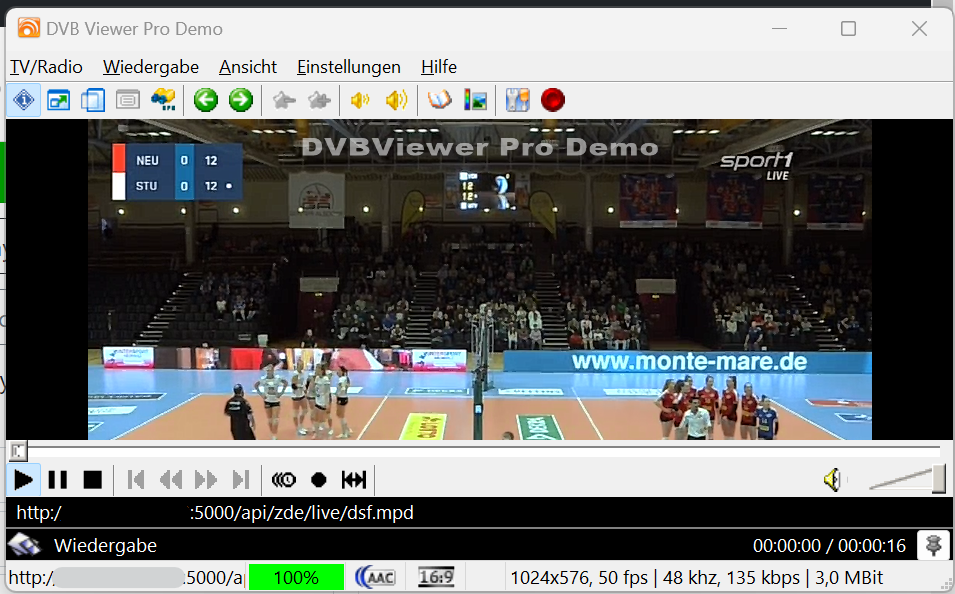Open the picture color settings icon
The height and width of the screenshot is (594, 955).
(475, 100)
